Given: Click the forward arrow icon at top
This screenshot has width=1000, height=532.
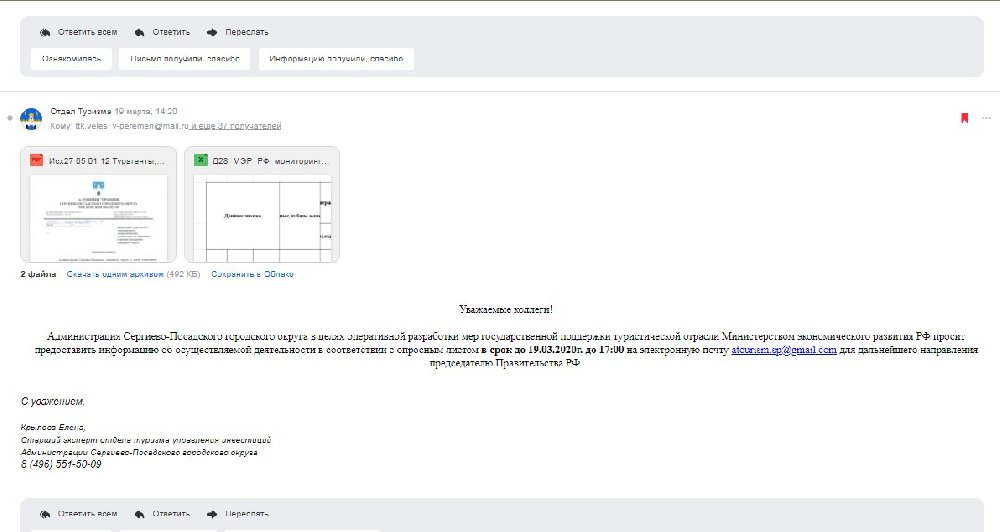Looking at the screenshot, I should pos(213,32).
